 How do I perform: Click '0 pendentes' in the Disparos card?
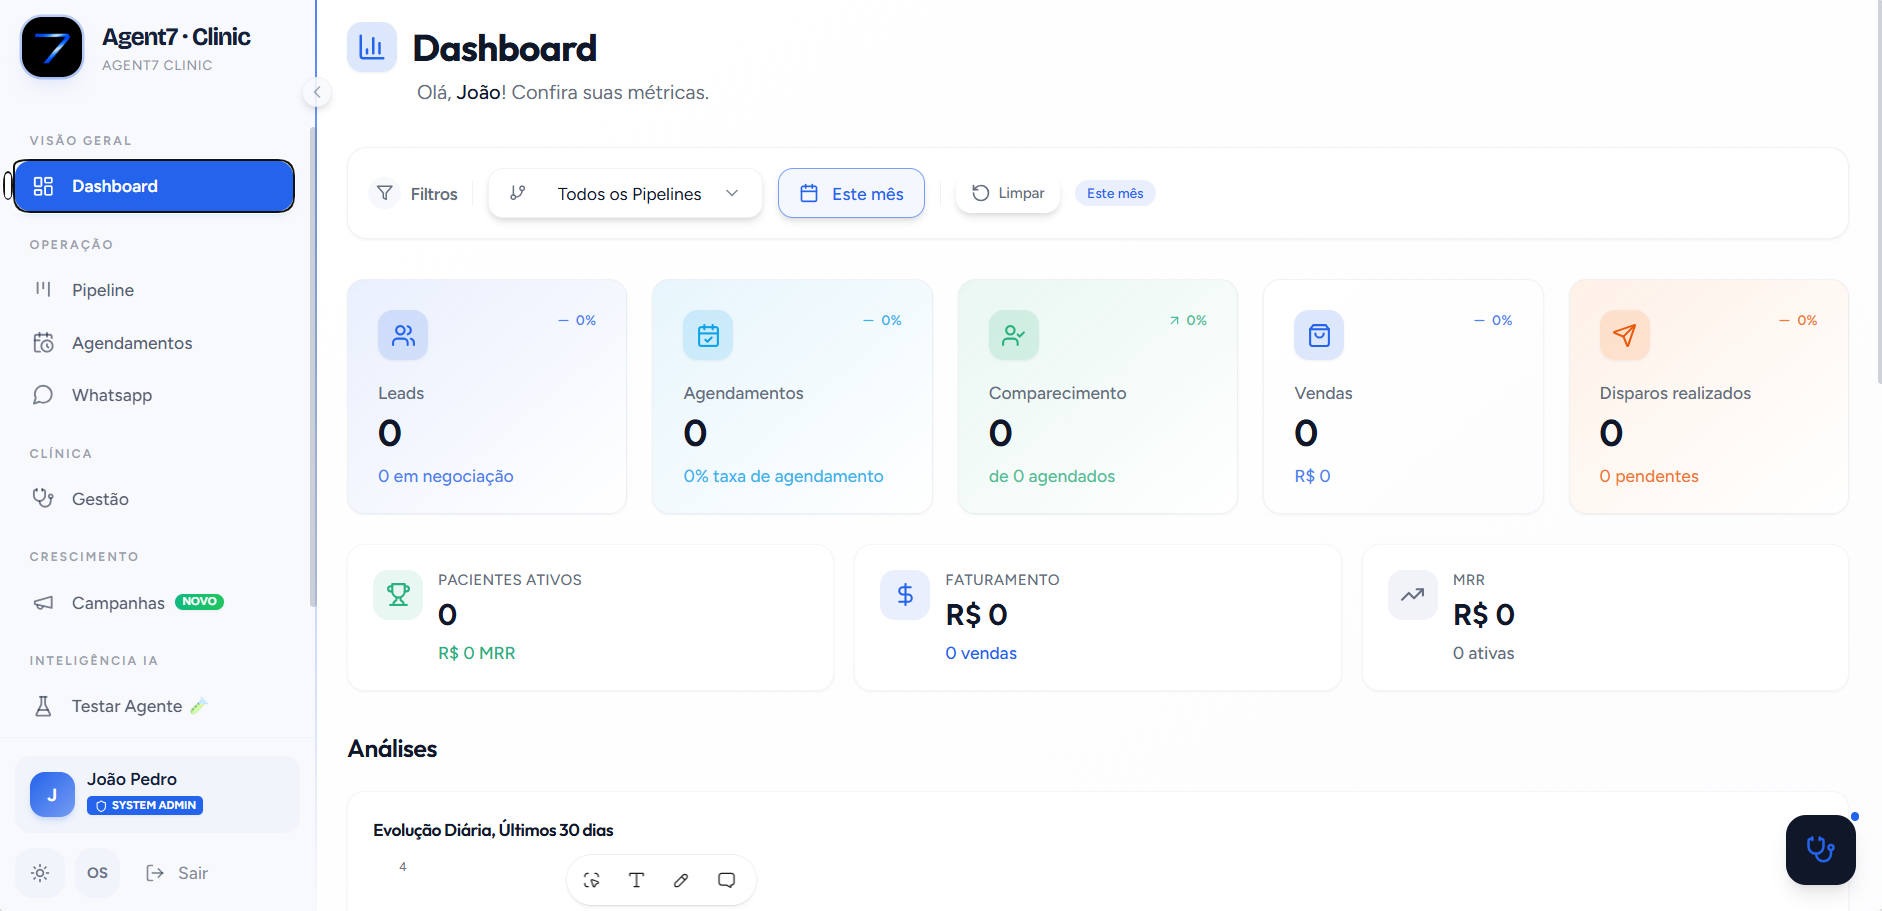(x=1649, y=476)
